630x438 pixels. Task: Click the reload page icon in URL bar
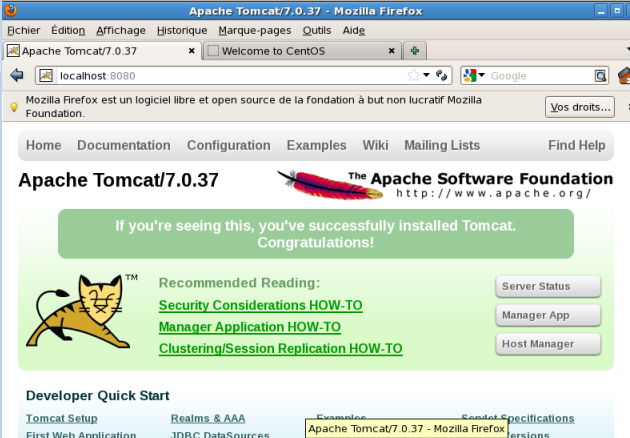click(x=441, y=76)
